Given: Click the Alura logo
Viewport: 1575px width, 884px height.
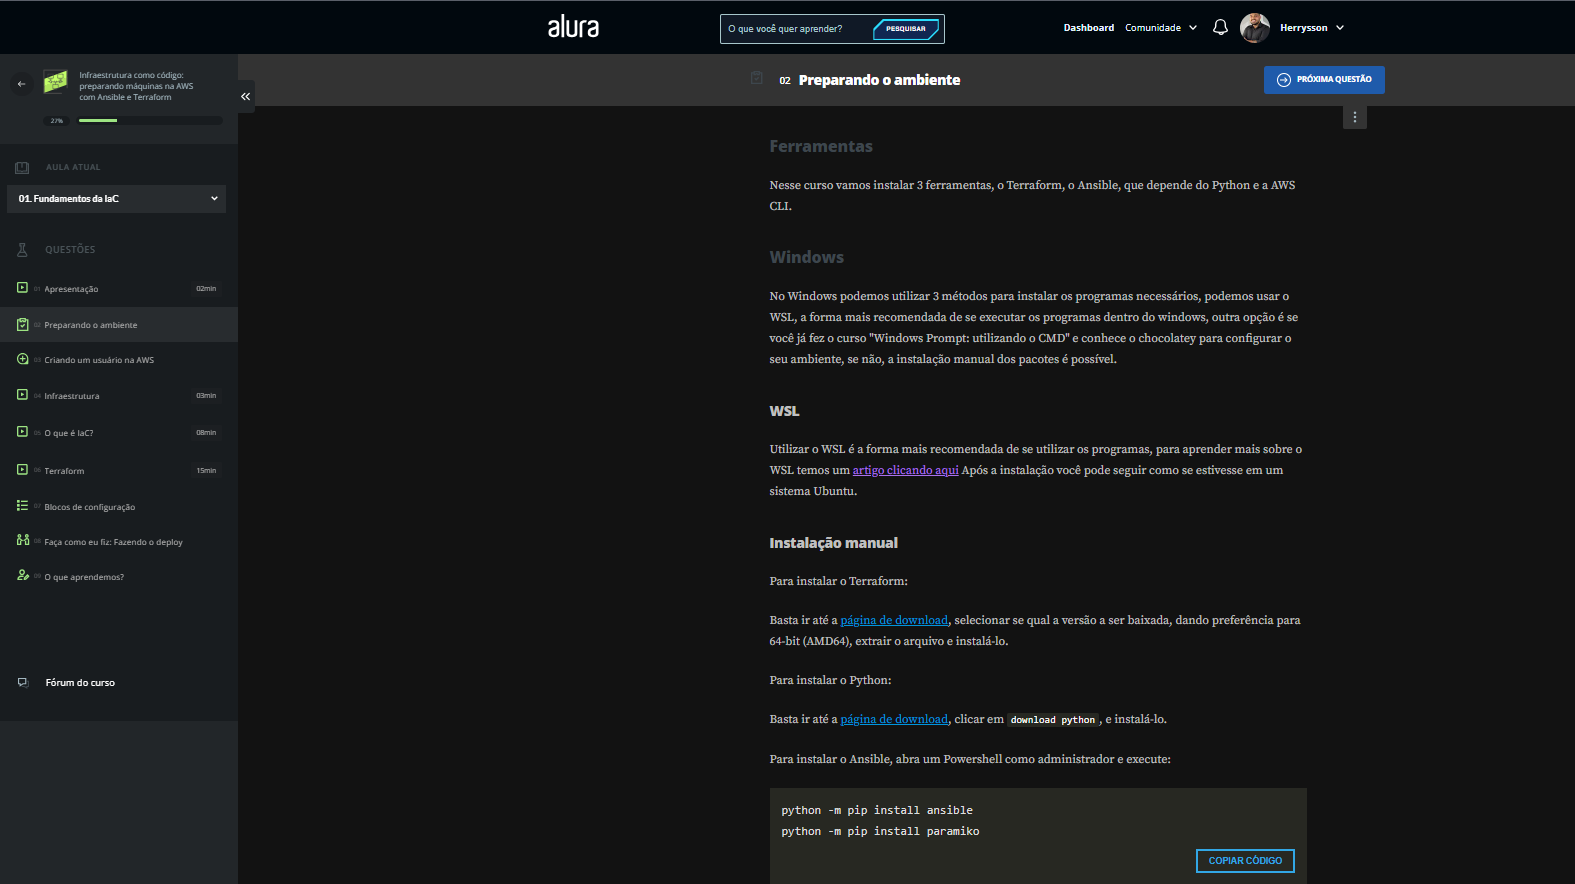Looking at the screenshot, I should 573,27.
